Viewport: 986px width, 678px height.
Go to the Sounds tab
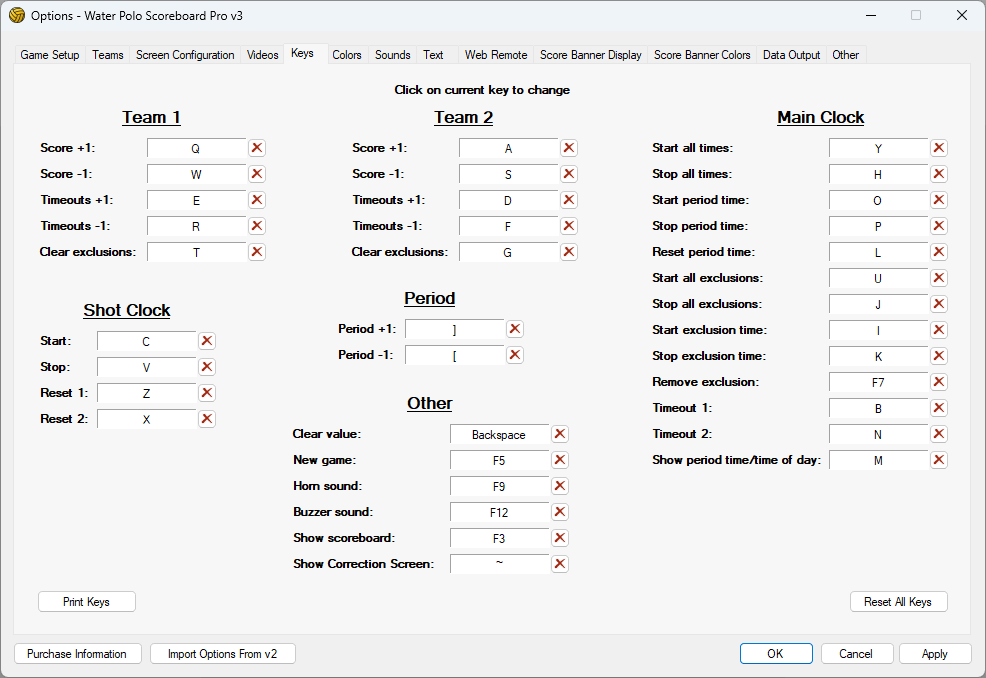[392, 55]
